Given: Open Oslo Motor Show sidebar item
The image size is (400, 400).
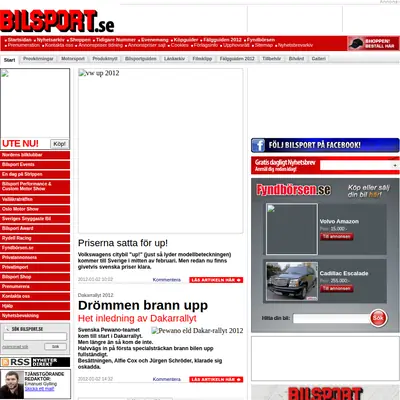Looking at the screenshot, I should (35, 209).
